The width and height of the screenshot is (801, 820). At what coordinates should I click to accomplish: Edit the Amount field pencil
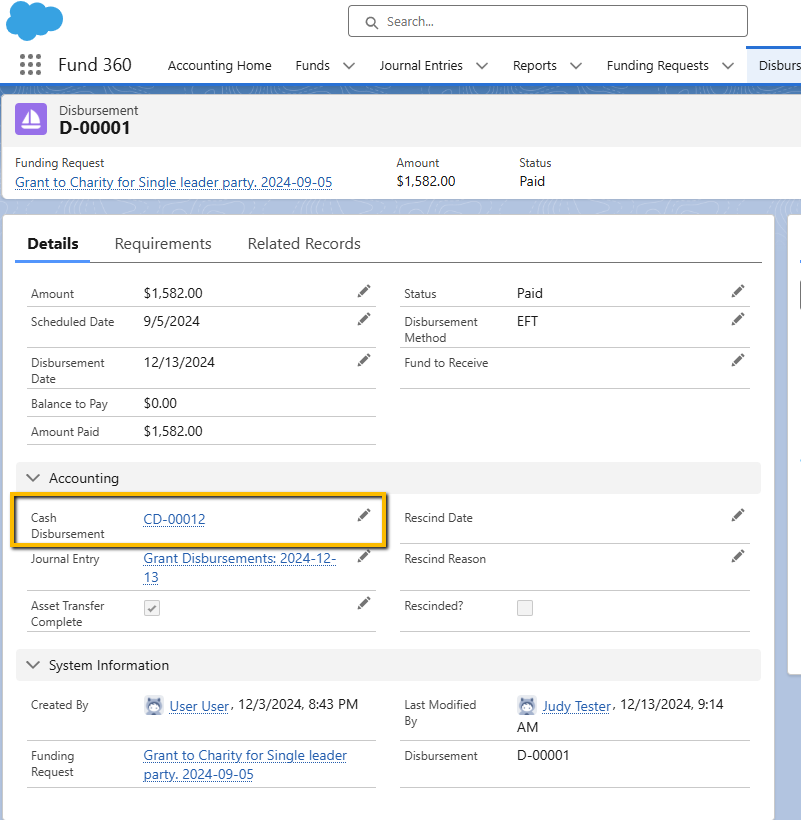[x=364, y=291]
